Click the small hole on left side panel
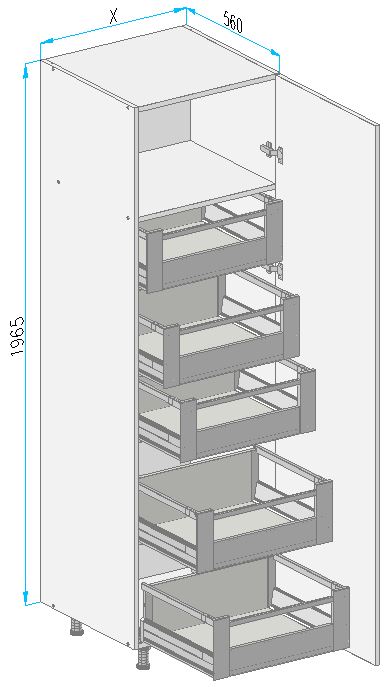 59,181
